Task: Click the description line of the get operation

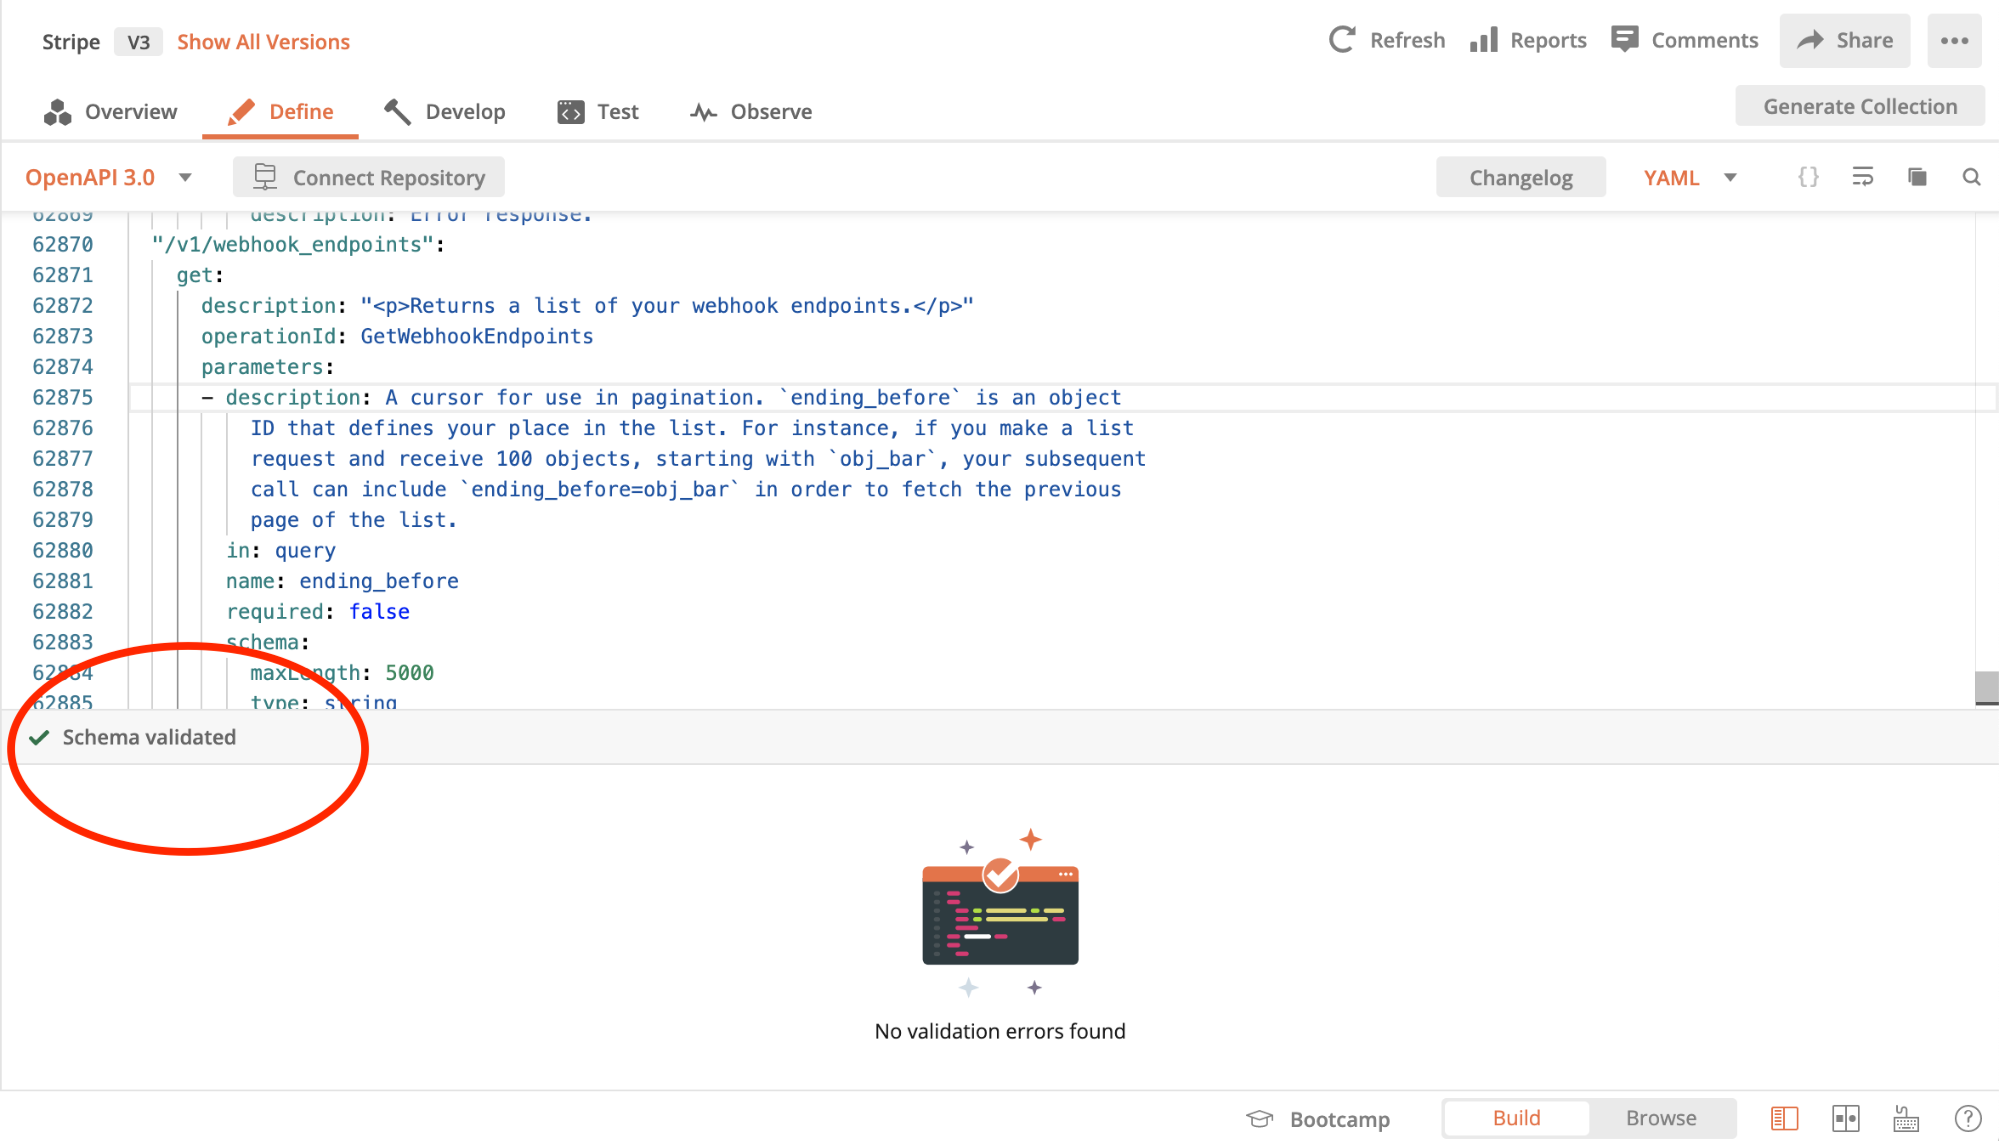Action: [x=587, y=306]
